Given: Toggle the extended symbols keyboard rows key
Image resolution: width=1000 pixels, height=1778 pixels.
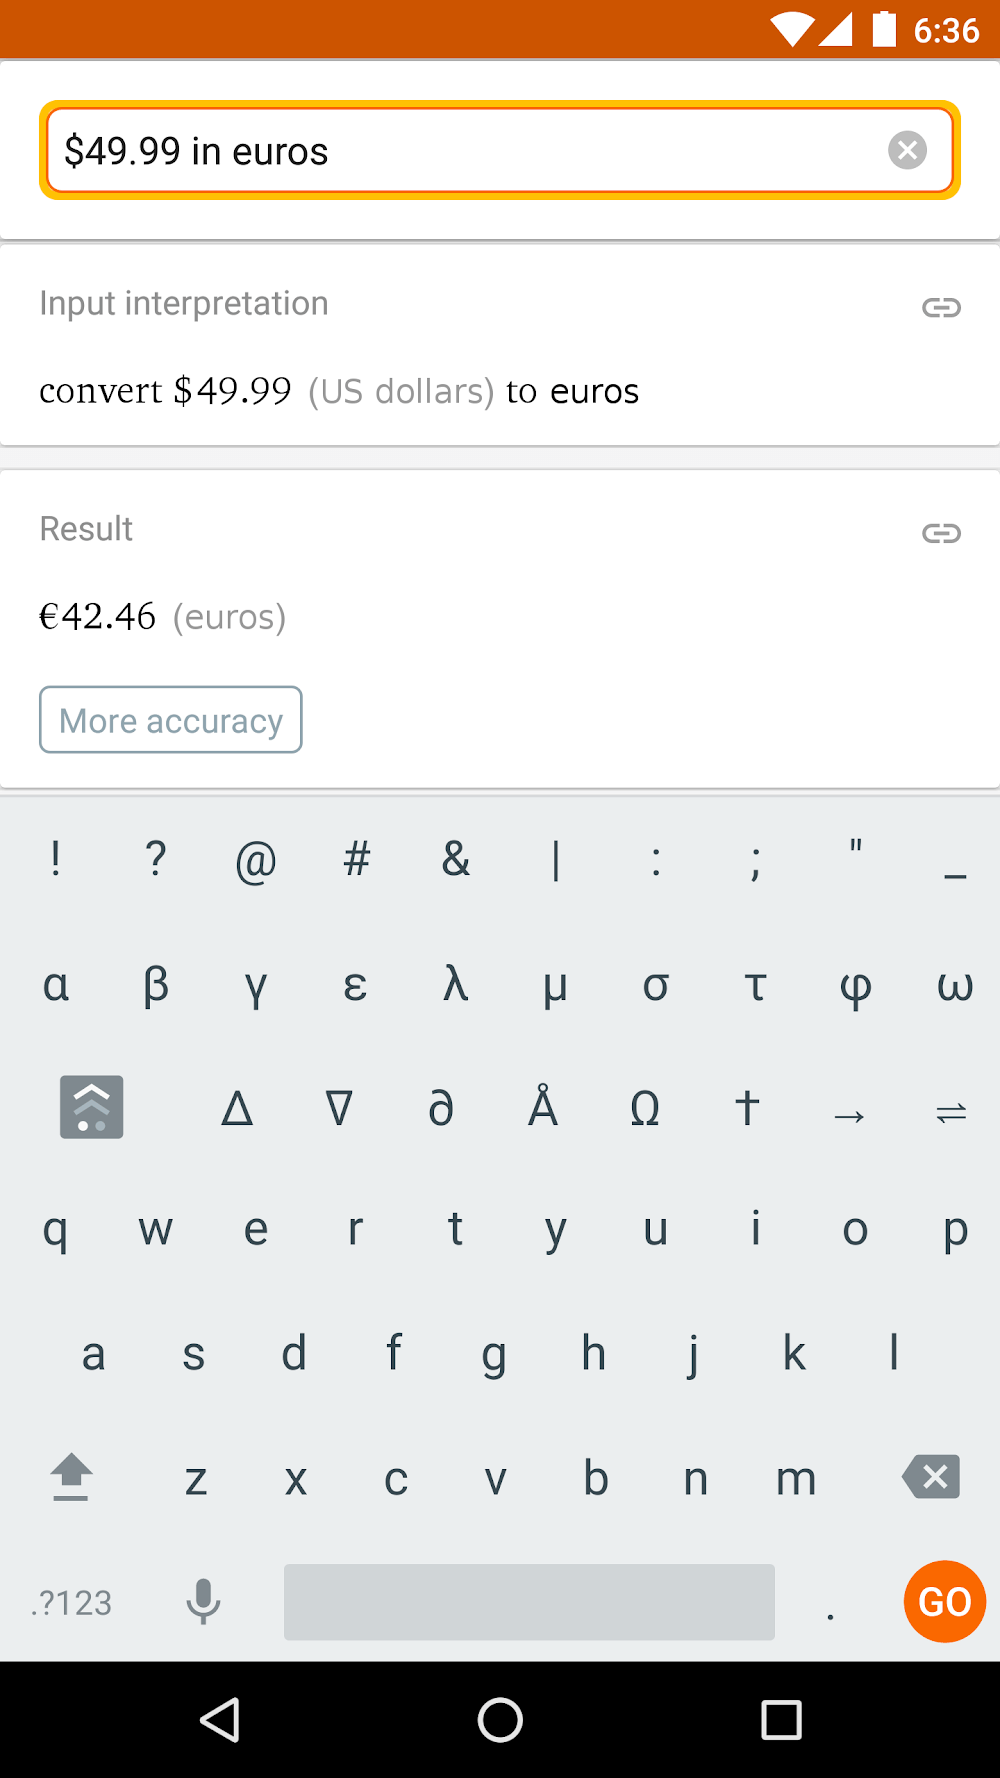Looking at the screenshot, I should pos(92,1107).
